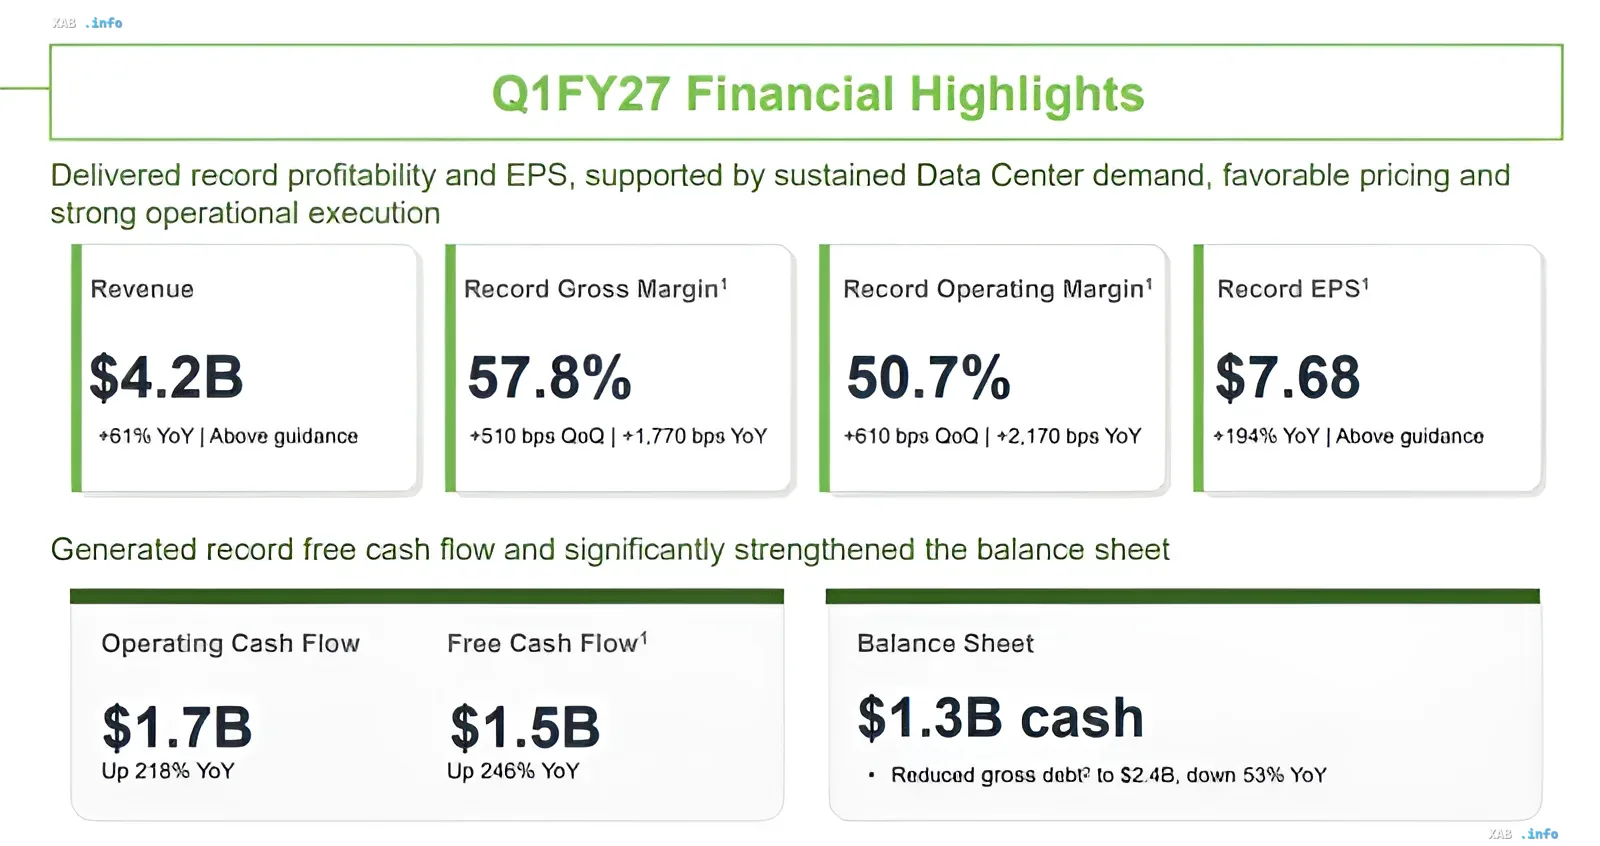The image size is (1600, 846).
Task: Select the +61% YoY above guidance text
Action: (x=228, y=436)
